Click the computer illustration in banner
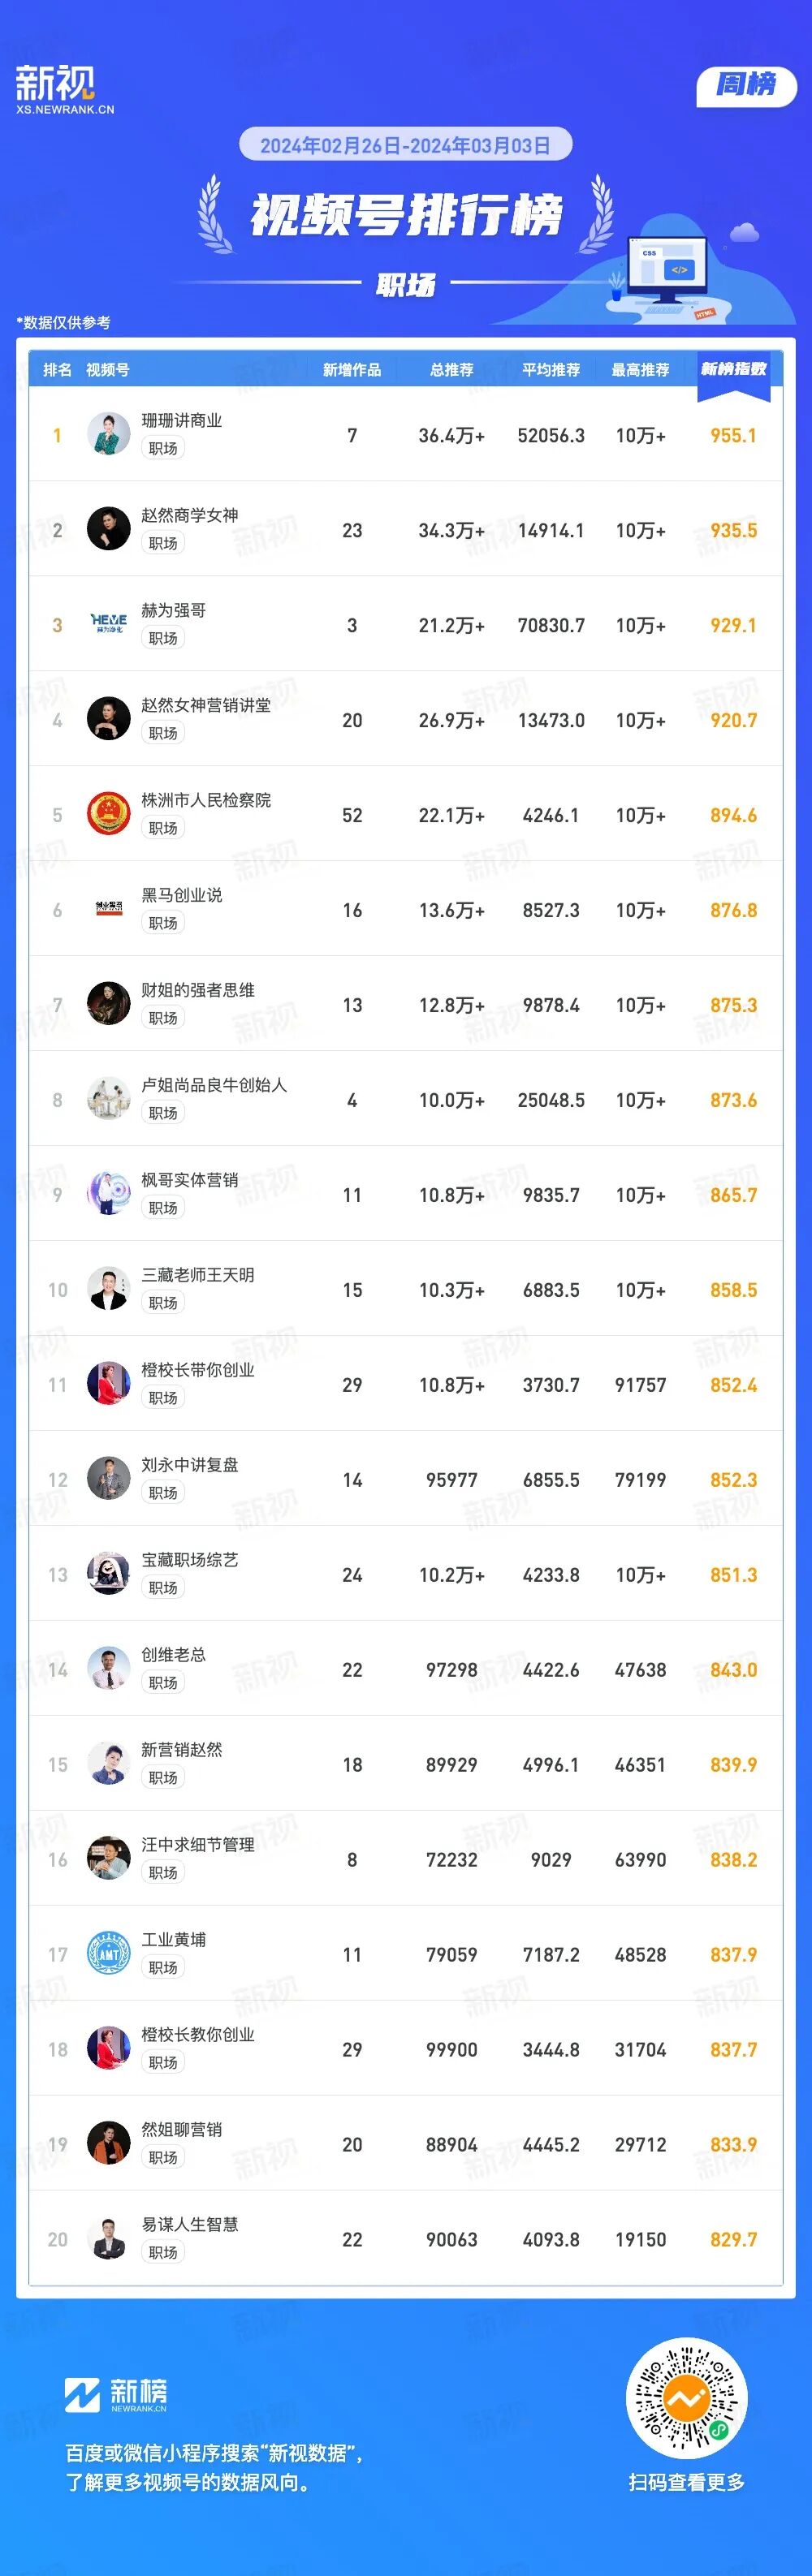 [x=665, y=270]
